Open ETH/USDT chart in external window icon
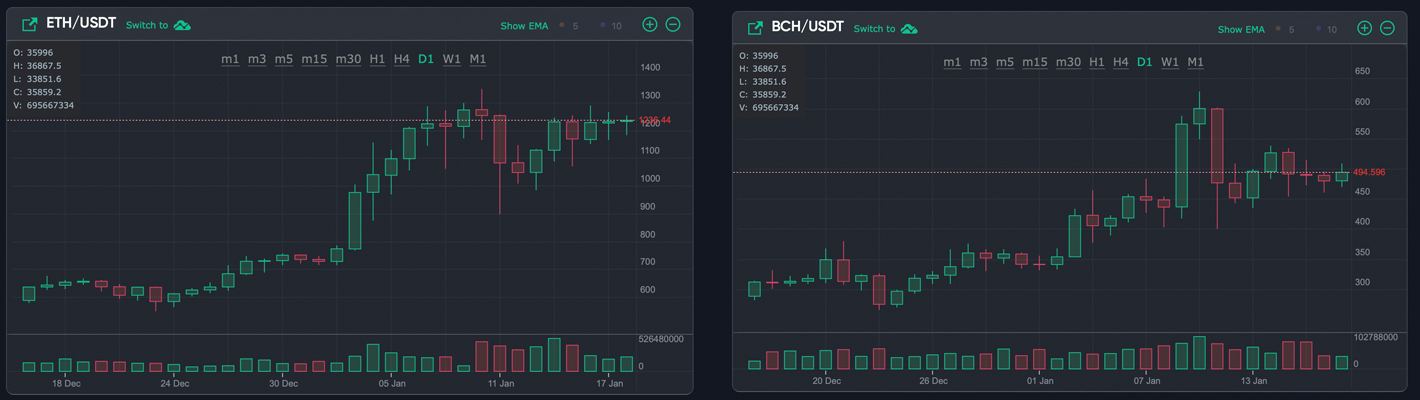1420x400 pixels. tap(29, 24)
